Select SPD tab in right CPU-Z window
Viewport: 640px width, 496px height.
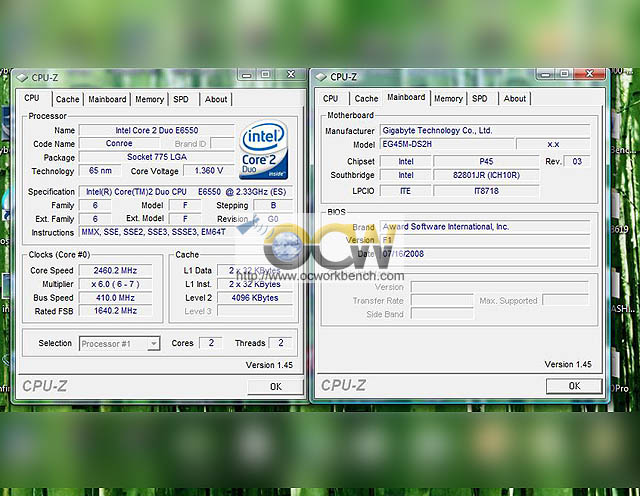[x=480, y=98]
